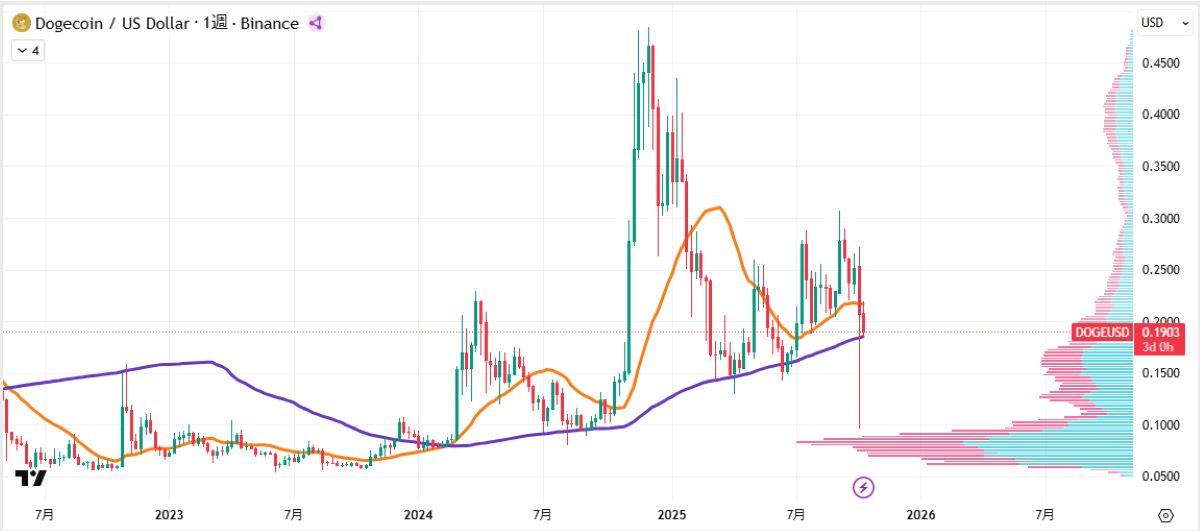
Task: Click the 0.2500 price axis label
Action: coord(1159,270)
